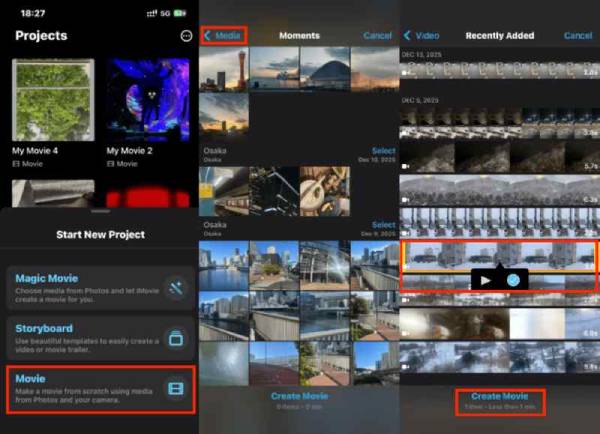The image size is (600, 434).
Task: Cancel the Moments picker
Action: (x=377, y=36)
